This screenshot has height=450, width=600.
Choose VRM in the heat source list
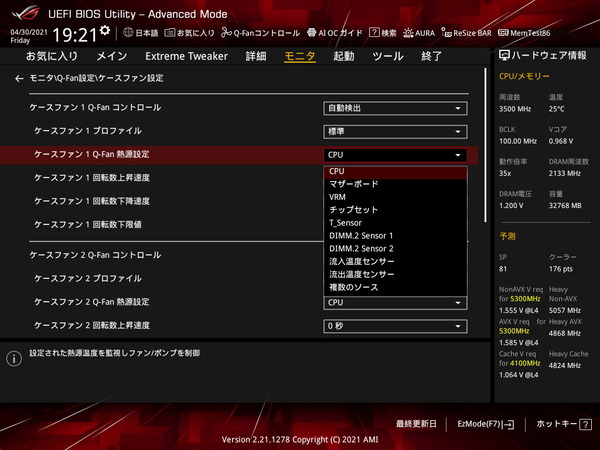[x=395, y=197]
